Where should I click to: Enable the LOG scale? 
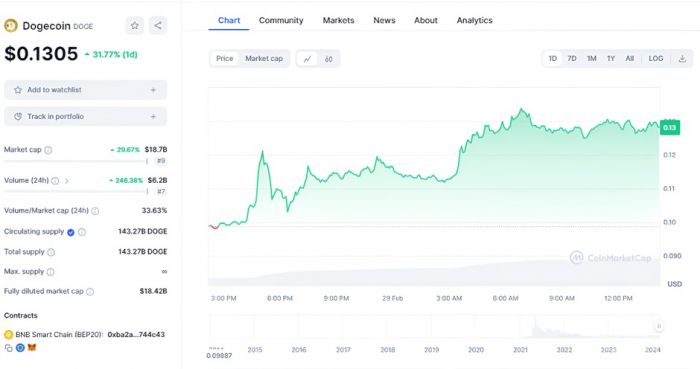[655, 58]
